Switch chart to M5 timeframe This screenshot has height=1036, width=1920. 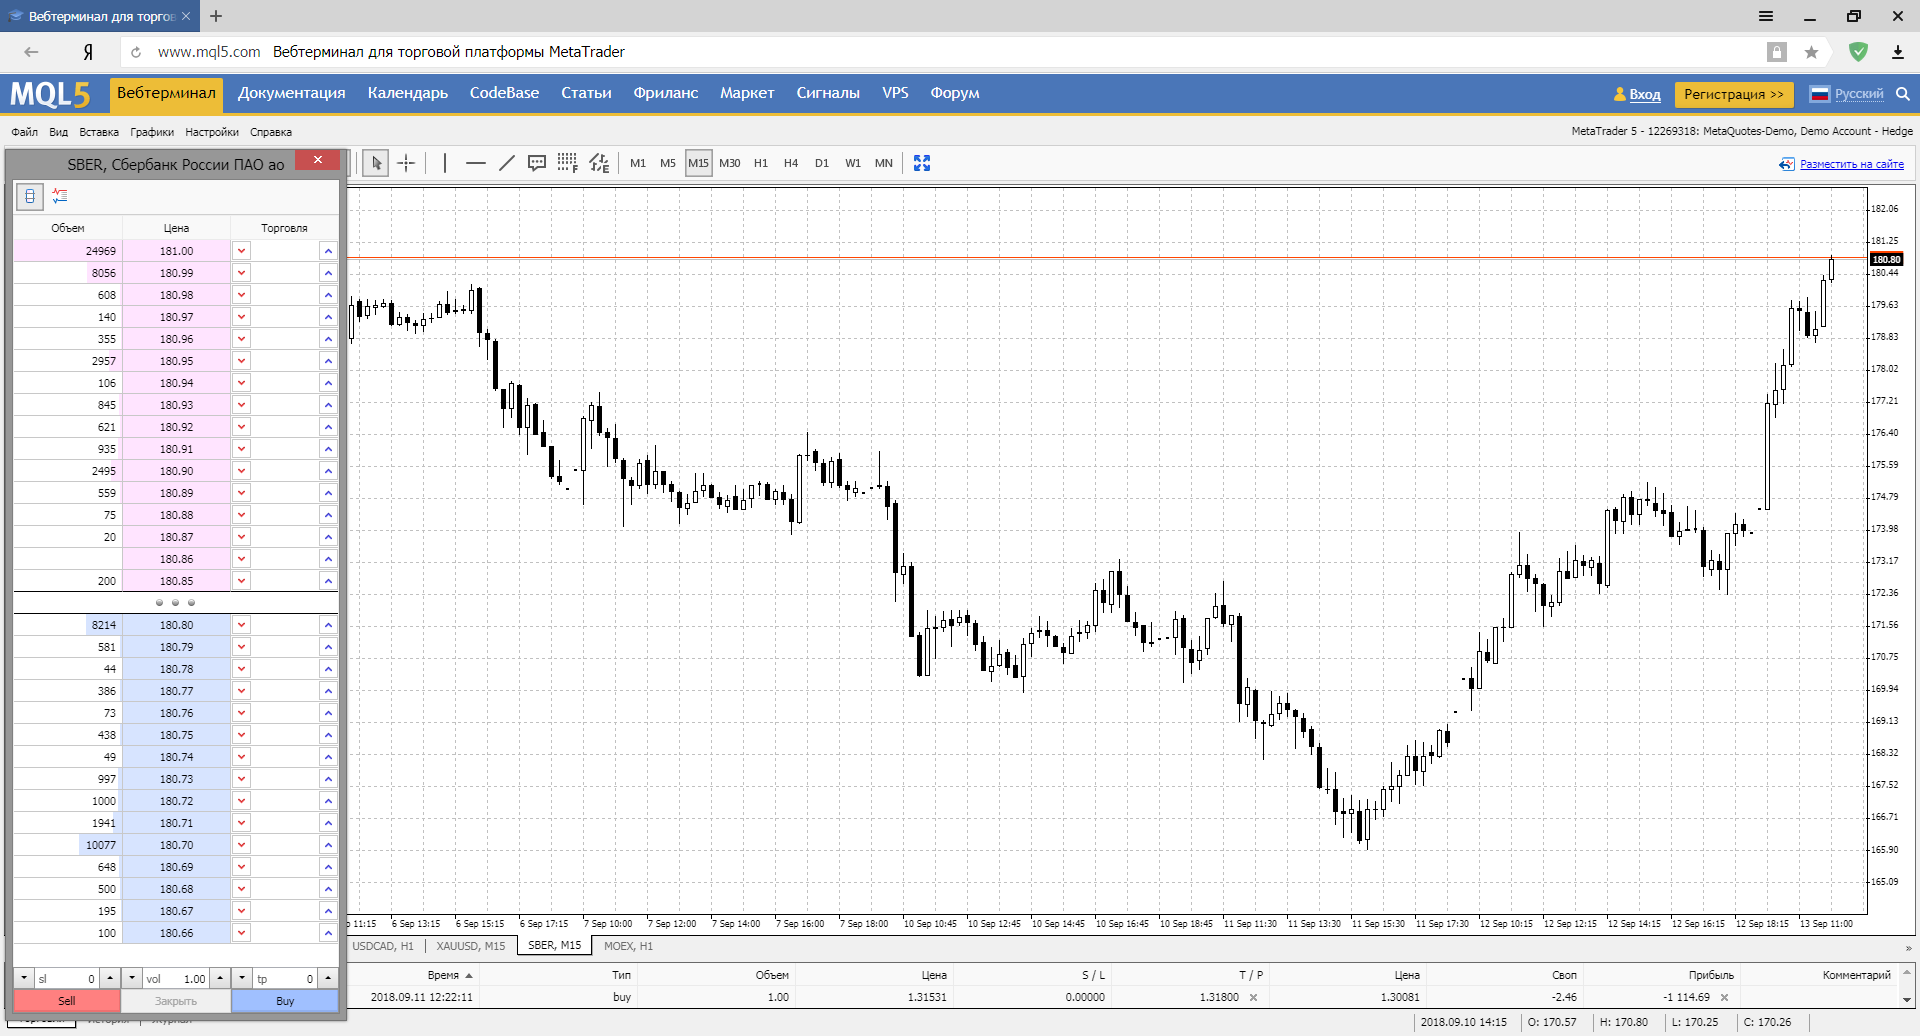[668, 163]
